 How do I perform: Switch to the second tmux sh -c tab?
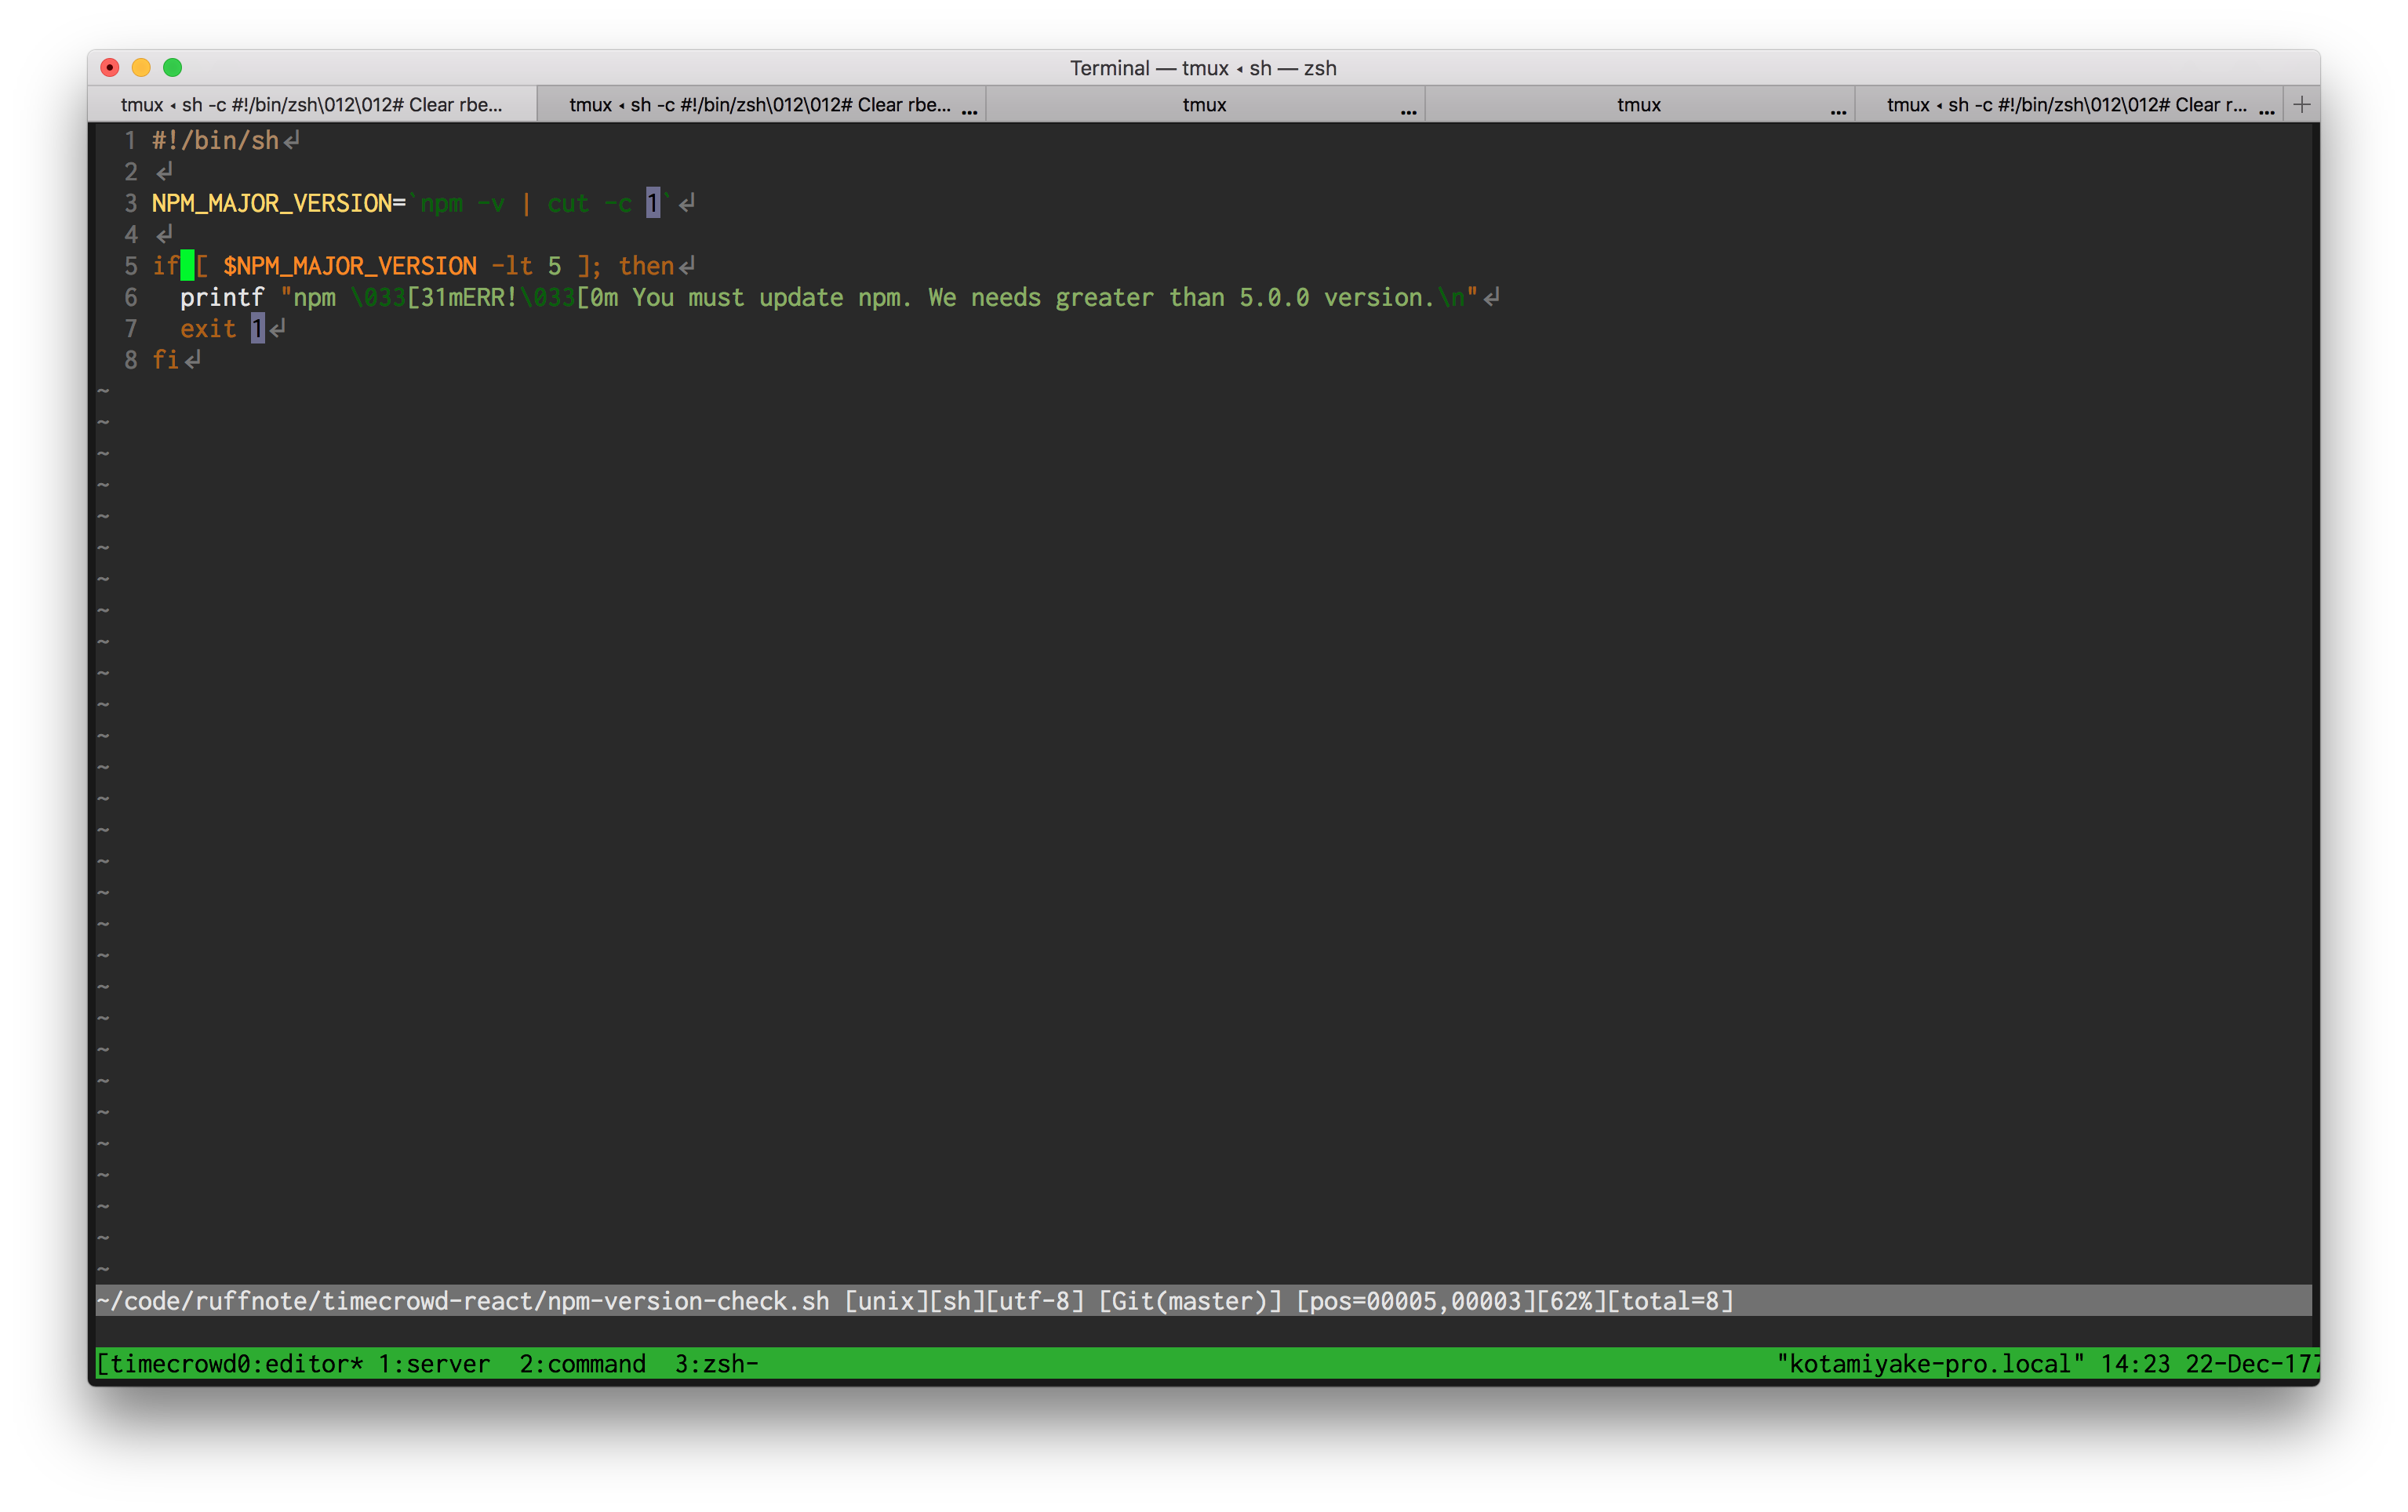(x=761, y=105)
